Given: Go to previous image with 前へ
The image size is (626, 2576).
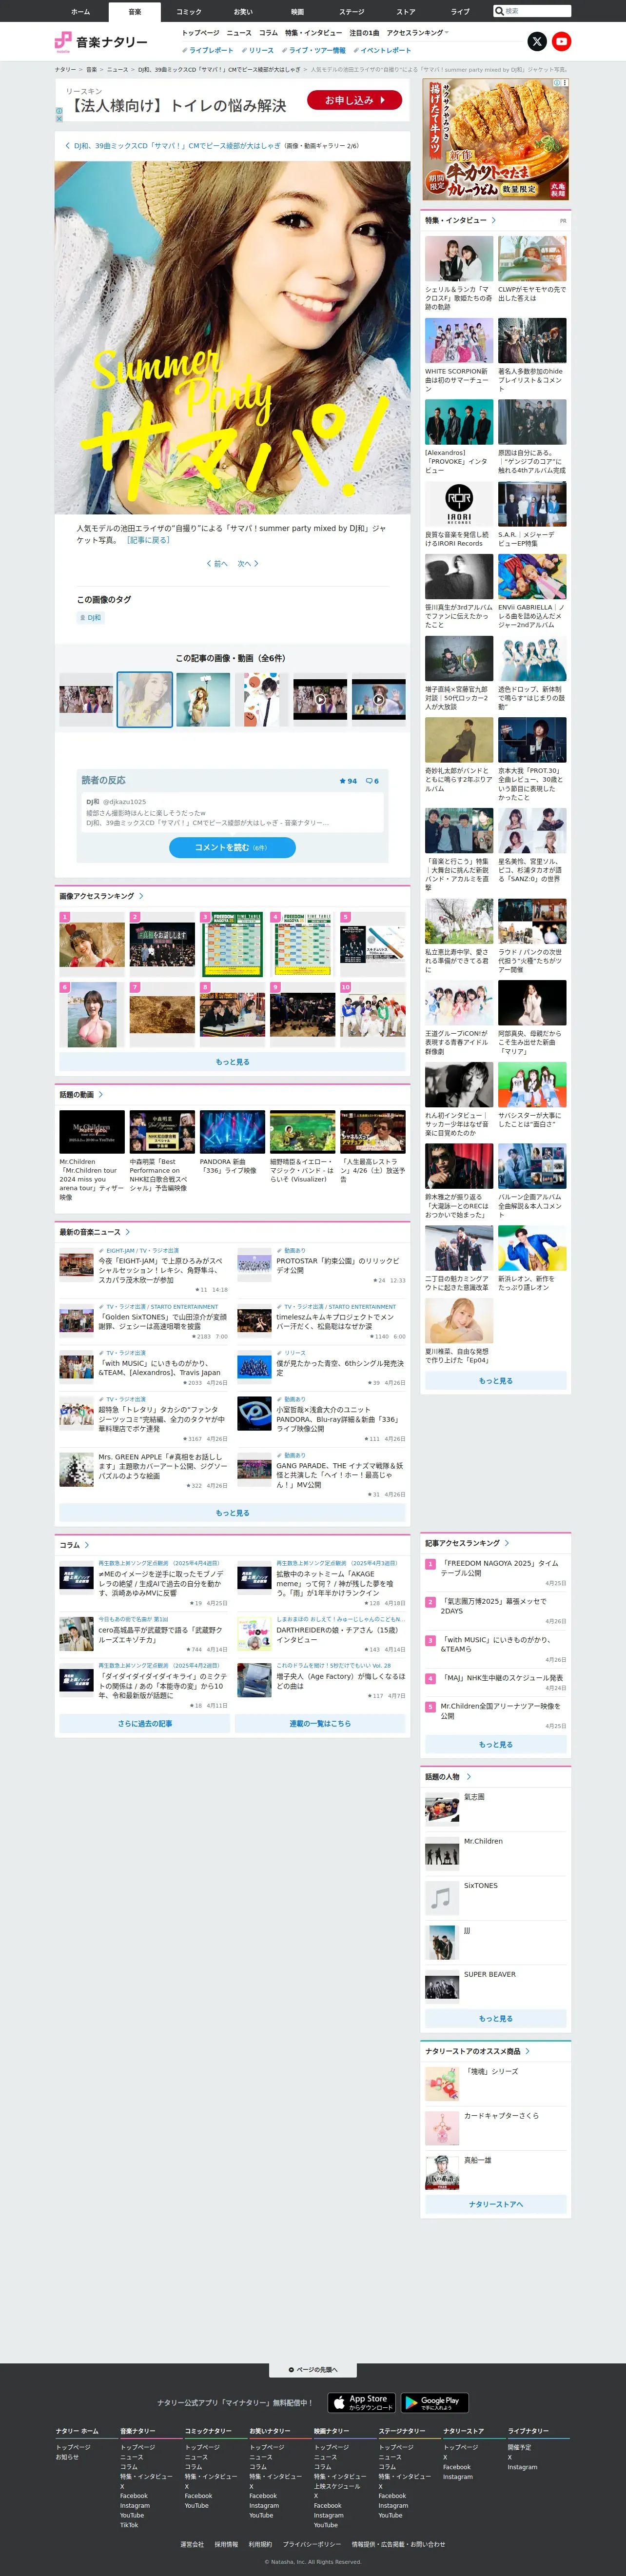Looking at the screenshot, I should tap(217, 564).
